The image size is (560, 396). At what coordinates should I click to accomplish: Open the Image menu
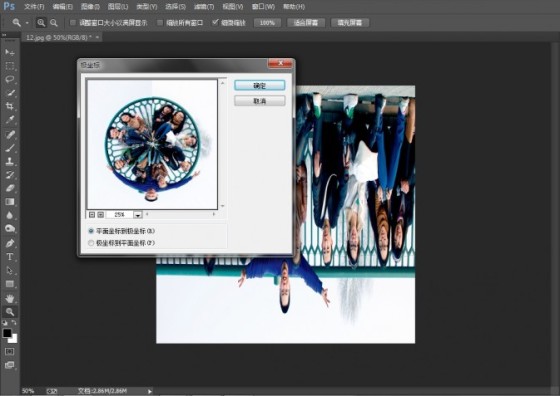pos(90,6)
